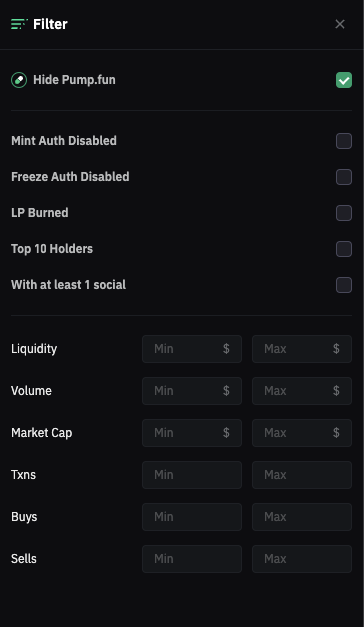This screenshot has width=364, height=627.
Task: Select the Sells Max field
Action: tap(302, 559)
